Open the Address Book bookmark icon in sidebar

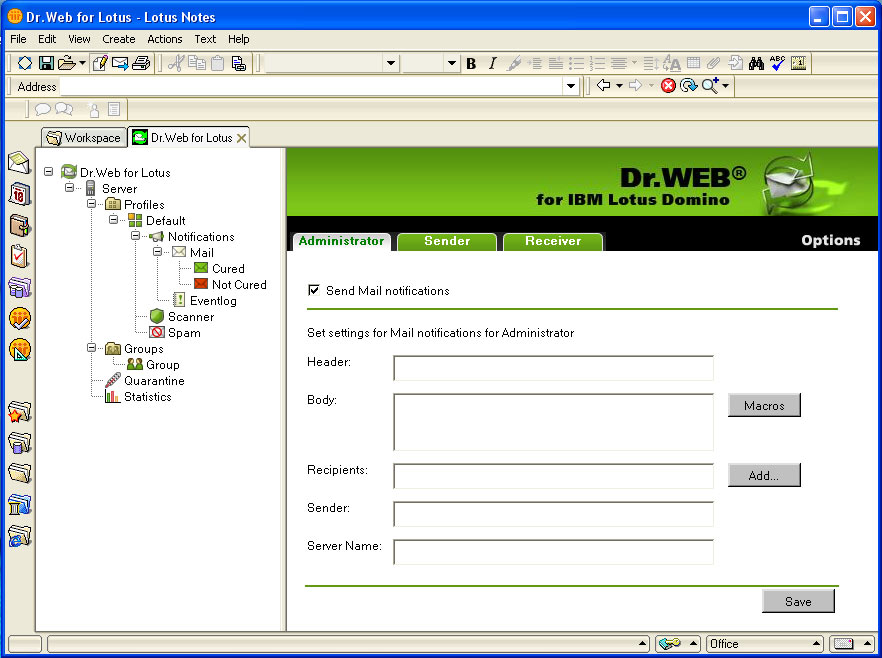(x=19, y=225)
